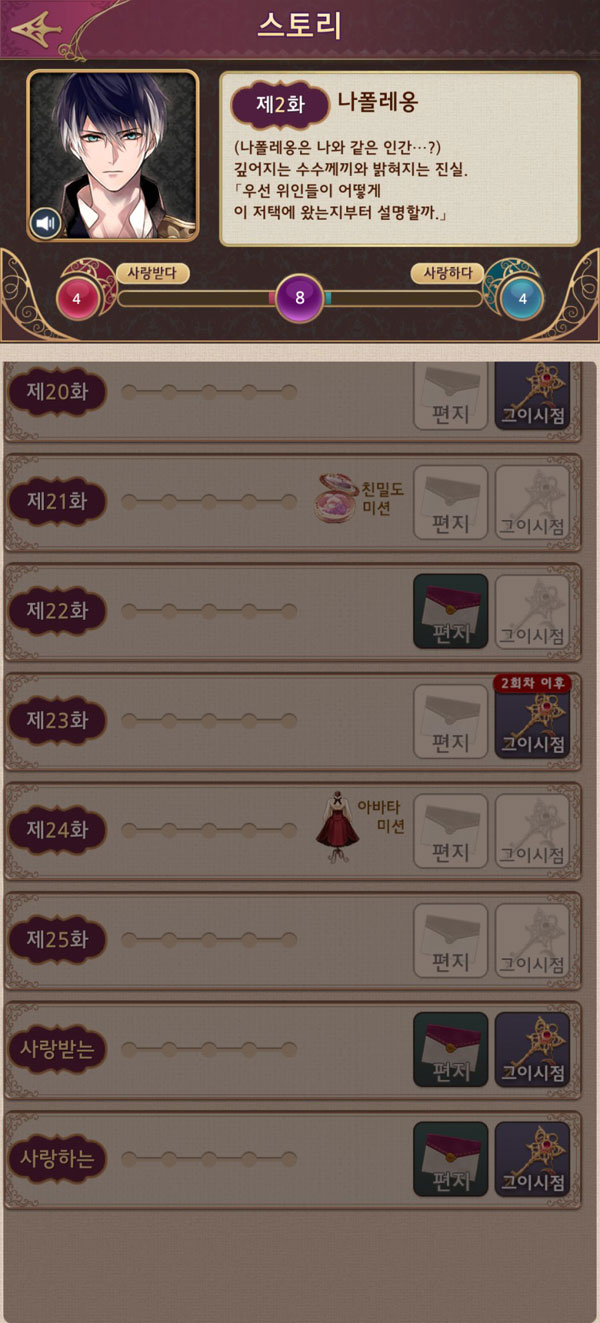This screenshot has width=600, height=1323.
Task: Open the letter icon in 사랑하는 row
Action: tap(451, 1159)
